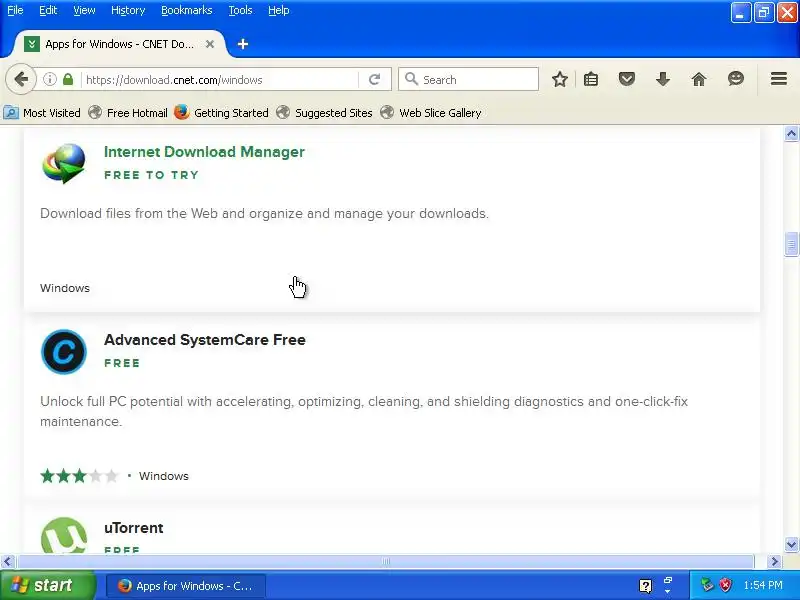
Task: Open the Downloads arrow panel
Action: pyautogui.click(x=663, y=79)
